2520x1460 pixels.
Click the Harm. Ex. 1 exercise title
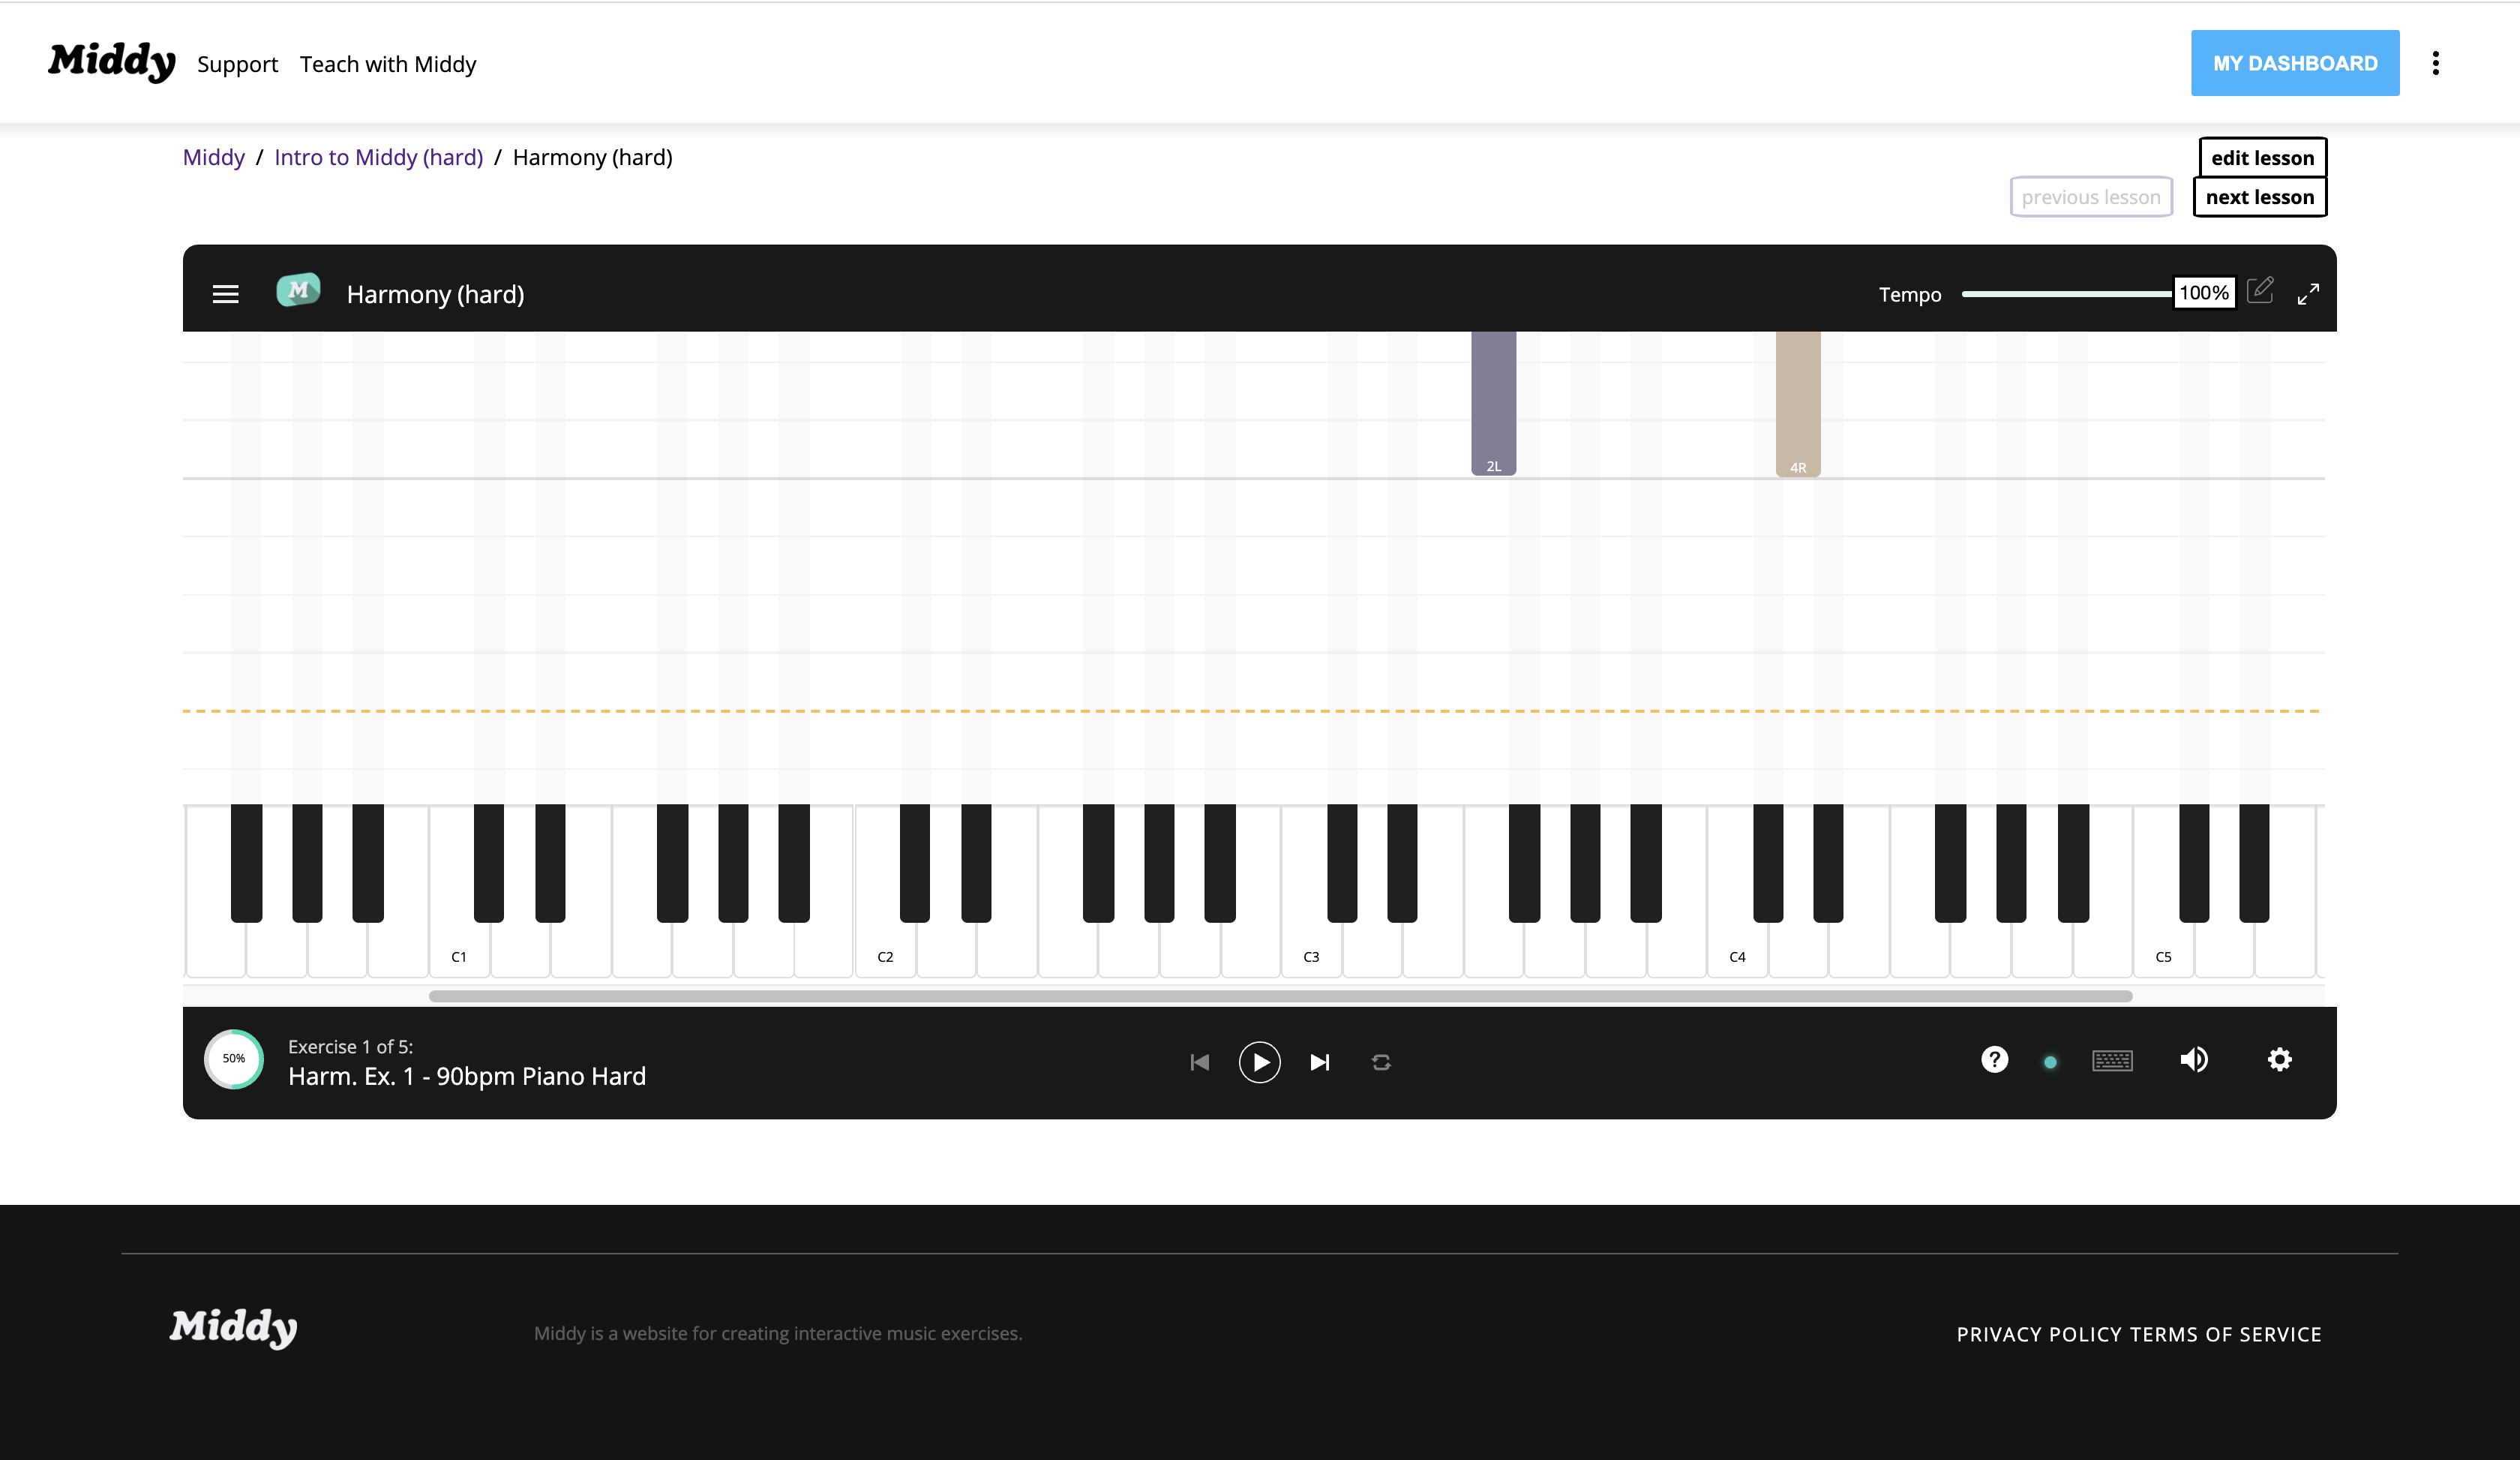click(467, 1076)
